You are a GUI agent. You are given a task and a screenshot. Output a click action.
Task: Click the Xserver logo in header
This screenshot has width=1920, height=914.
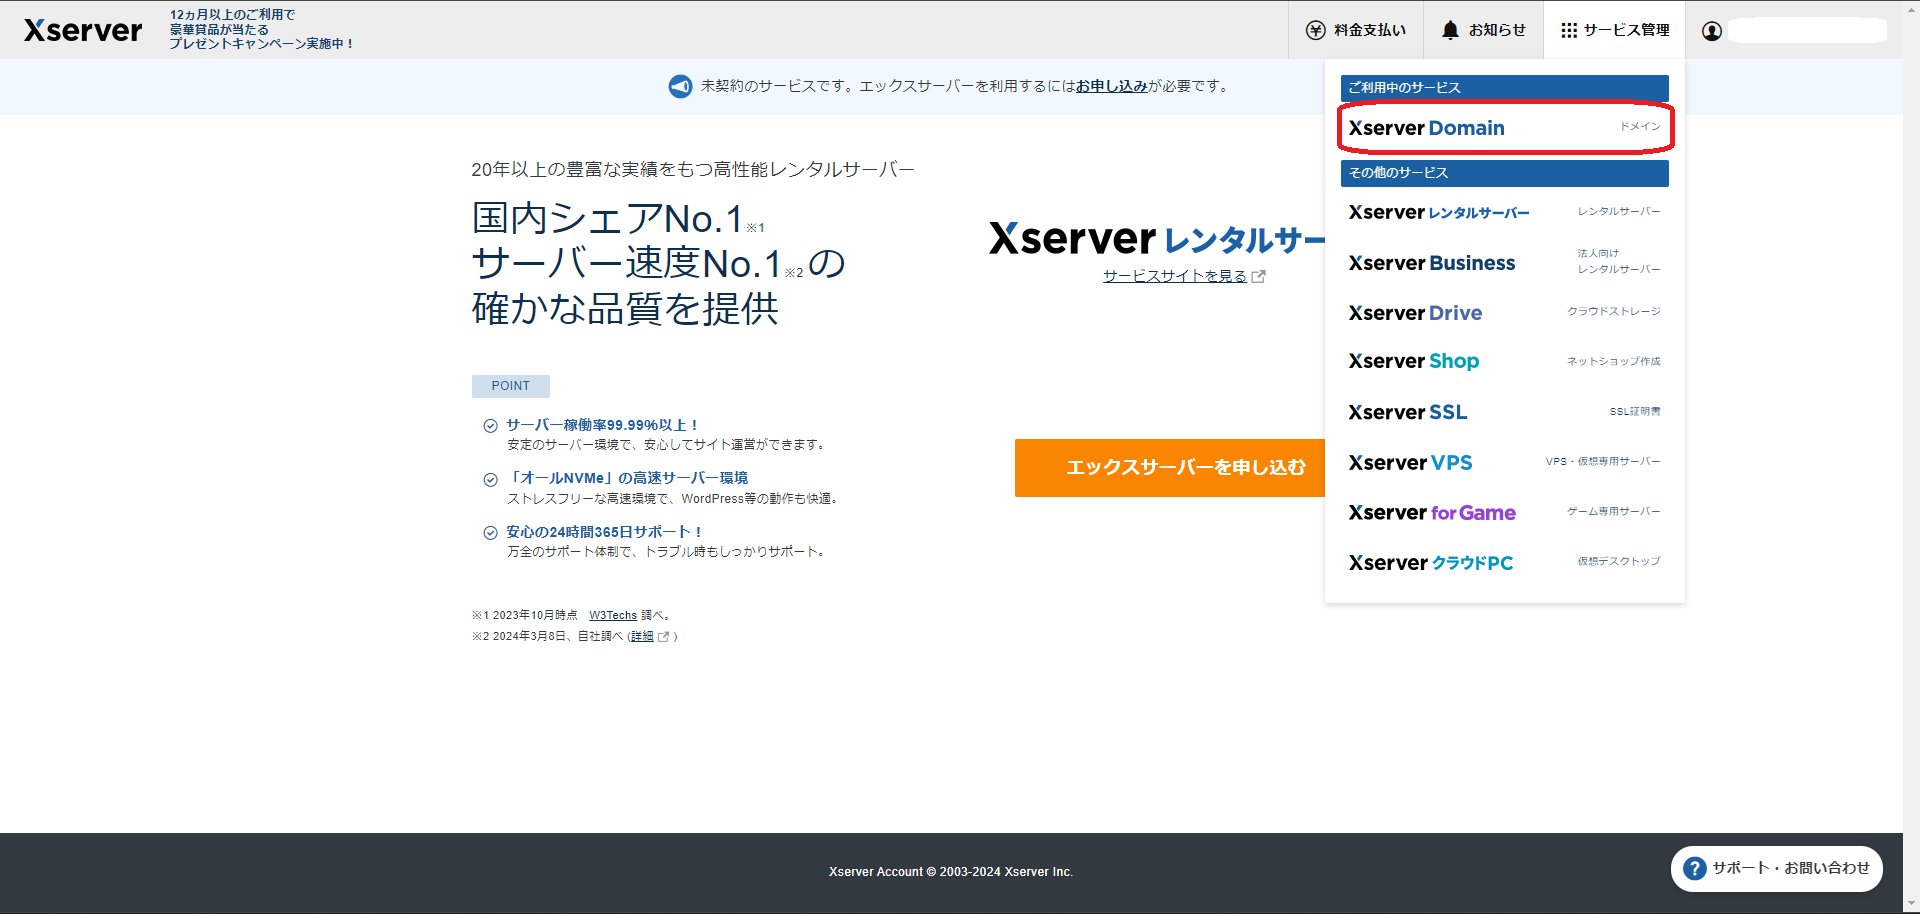[x=83, y=30]
